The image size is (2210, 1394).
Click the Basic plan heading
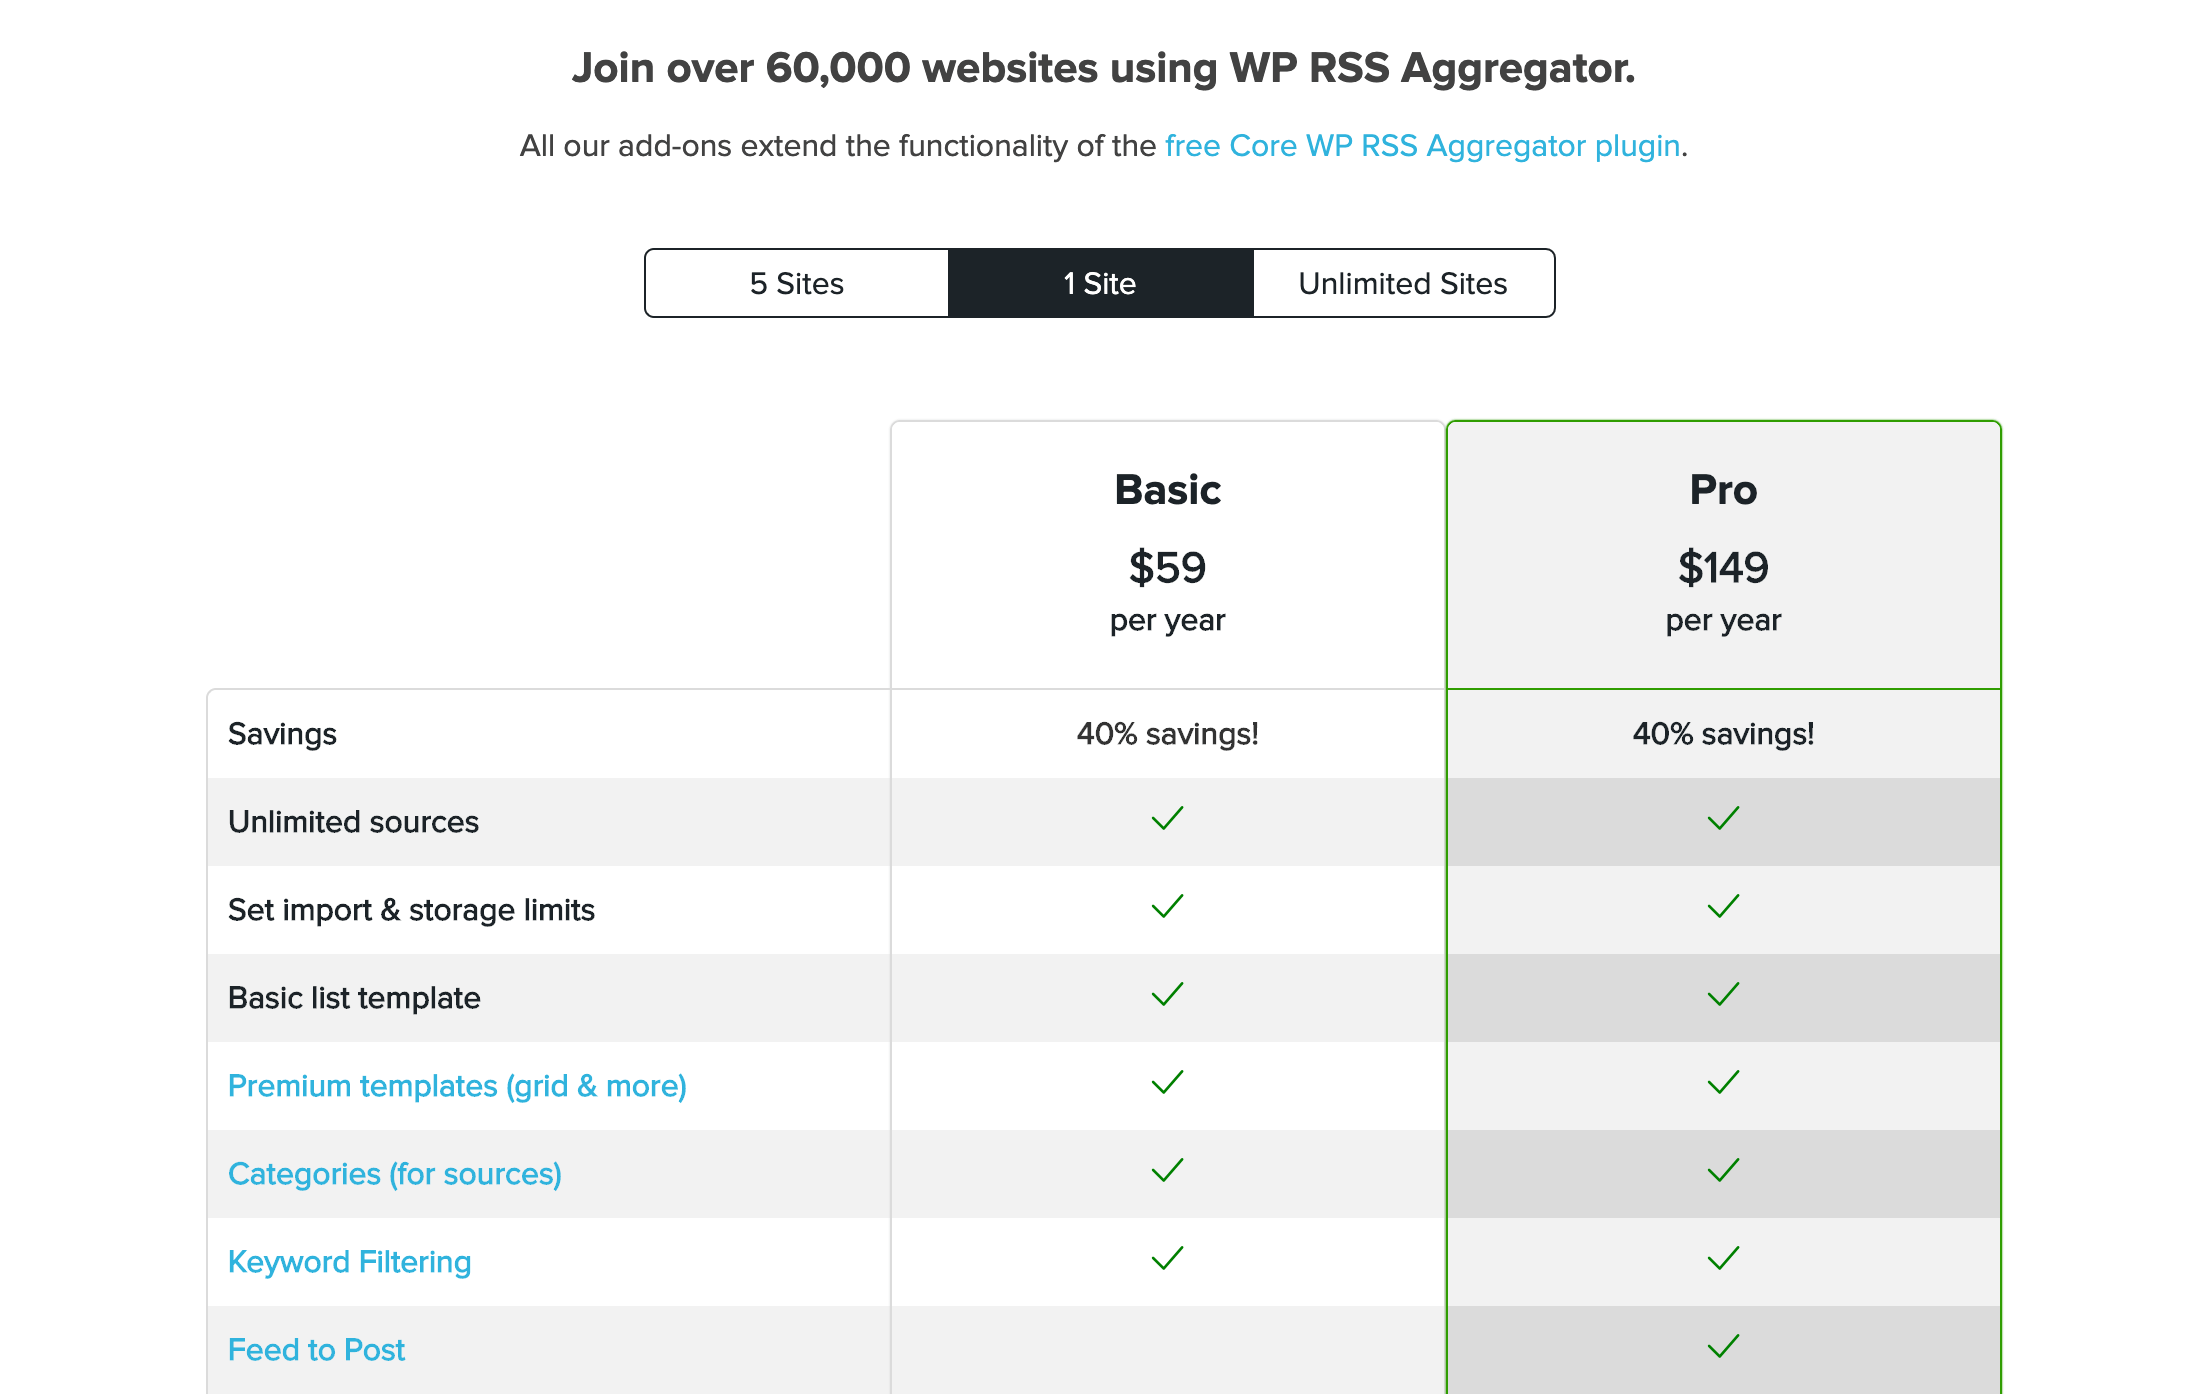point(1168,490)
